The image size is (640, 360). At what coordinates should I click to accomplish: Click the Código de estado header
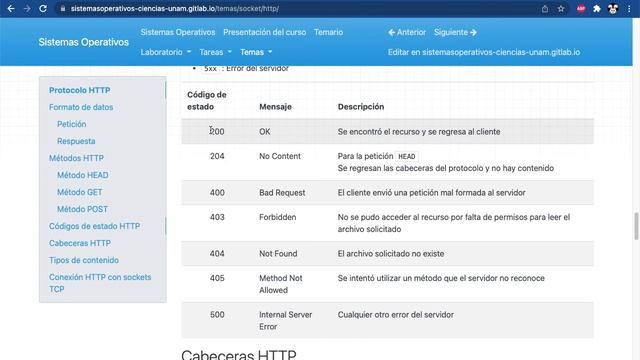[207, 100]
